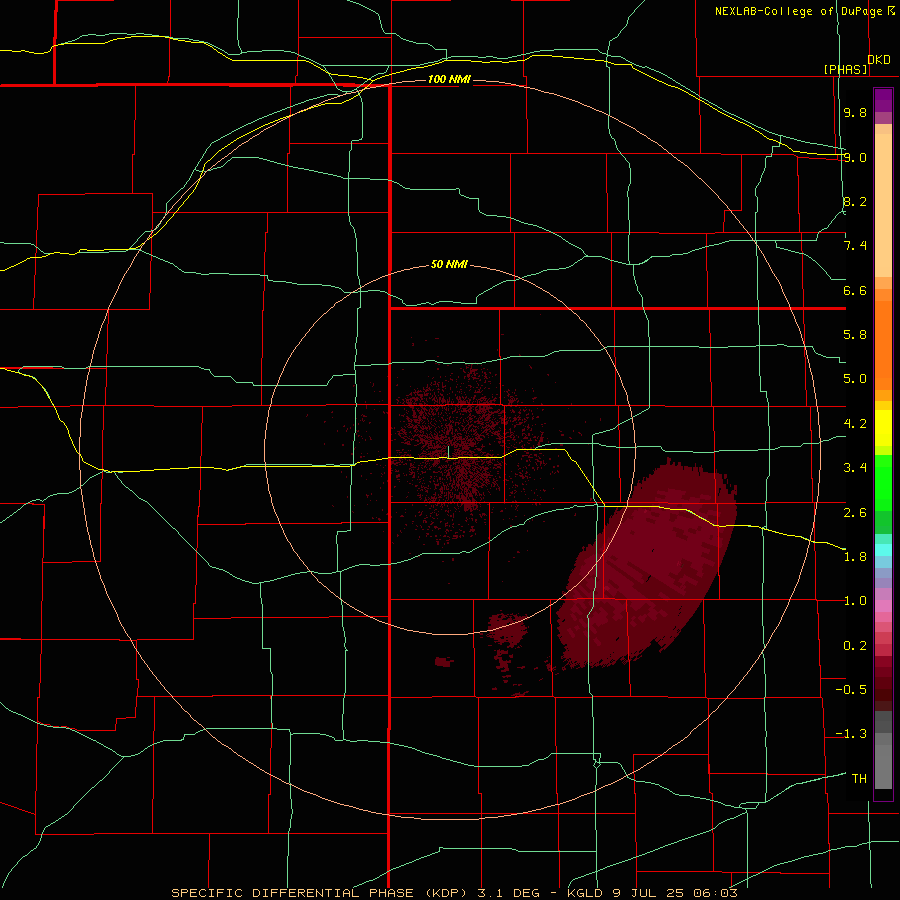Click the 9.8 value on color scale
Image resolution: width=900 pixels, height=900 pixels.
click(855, 112)
